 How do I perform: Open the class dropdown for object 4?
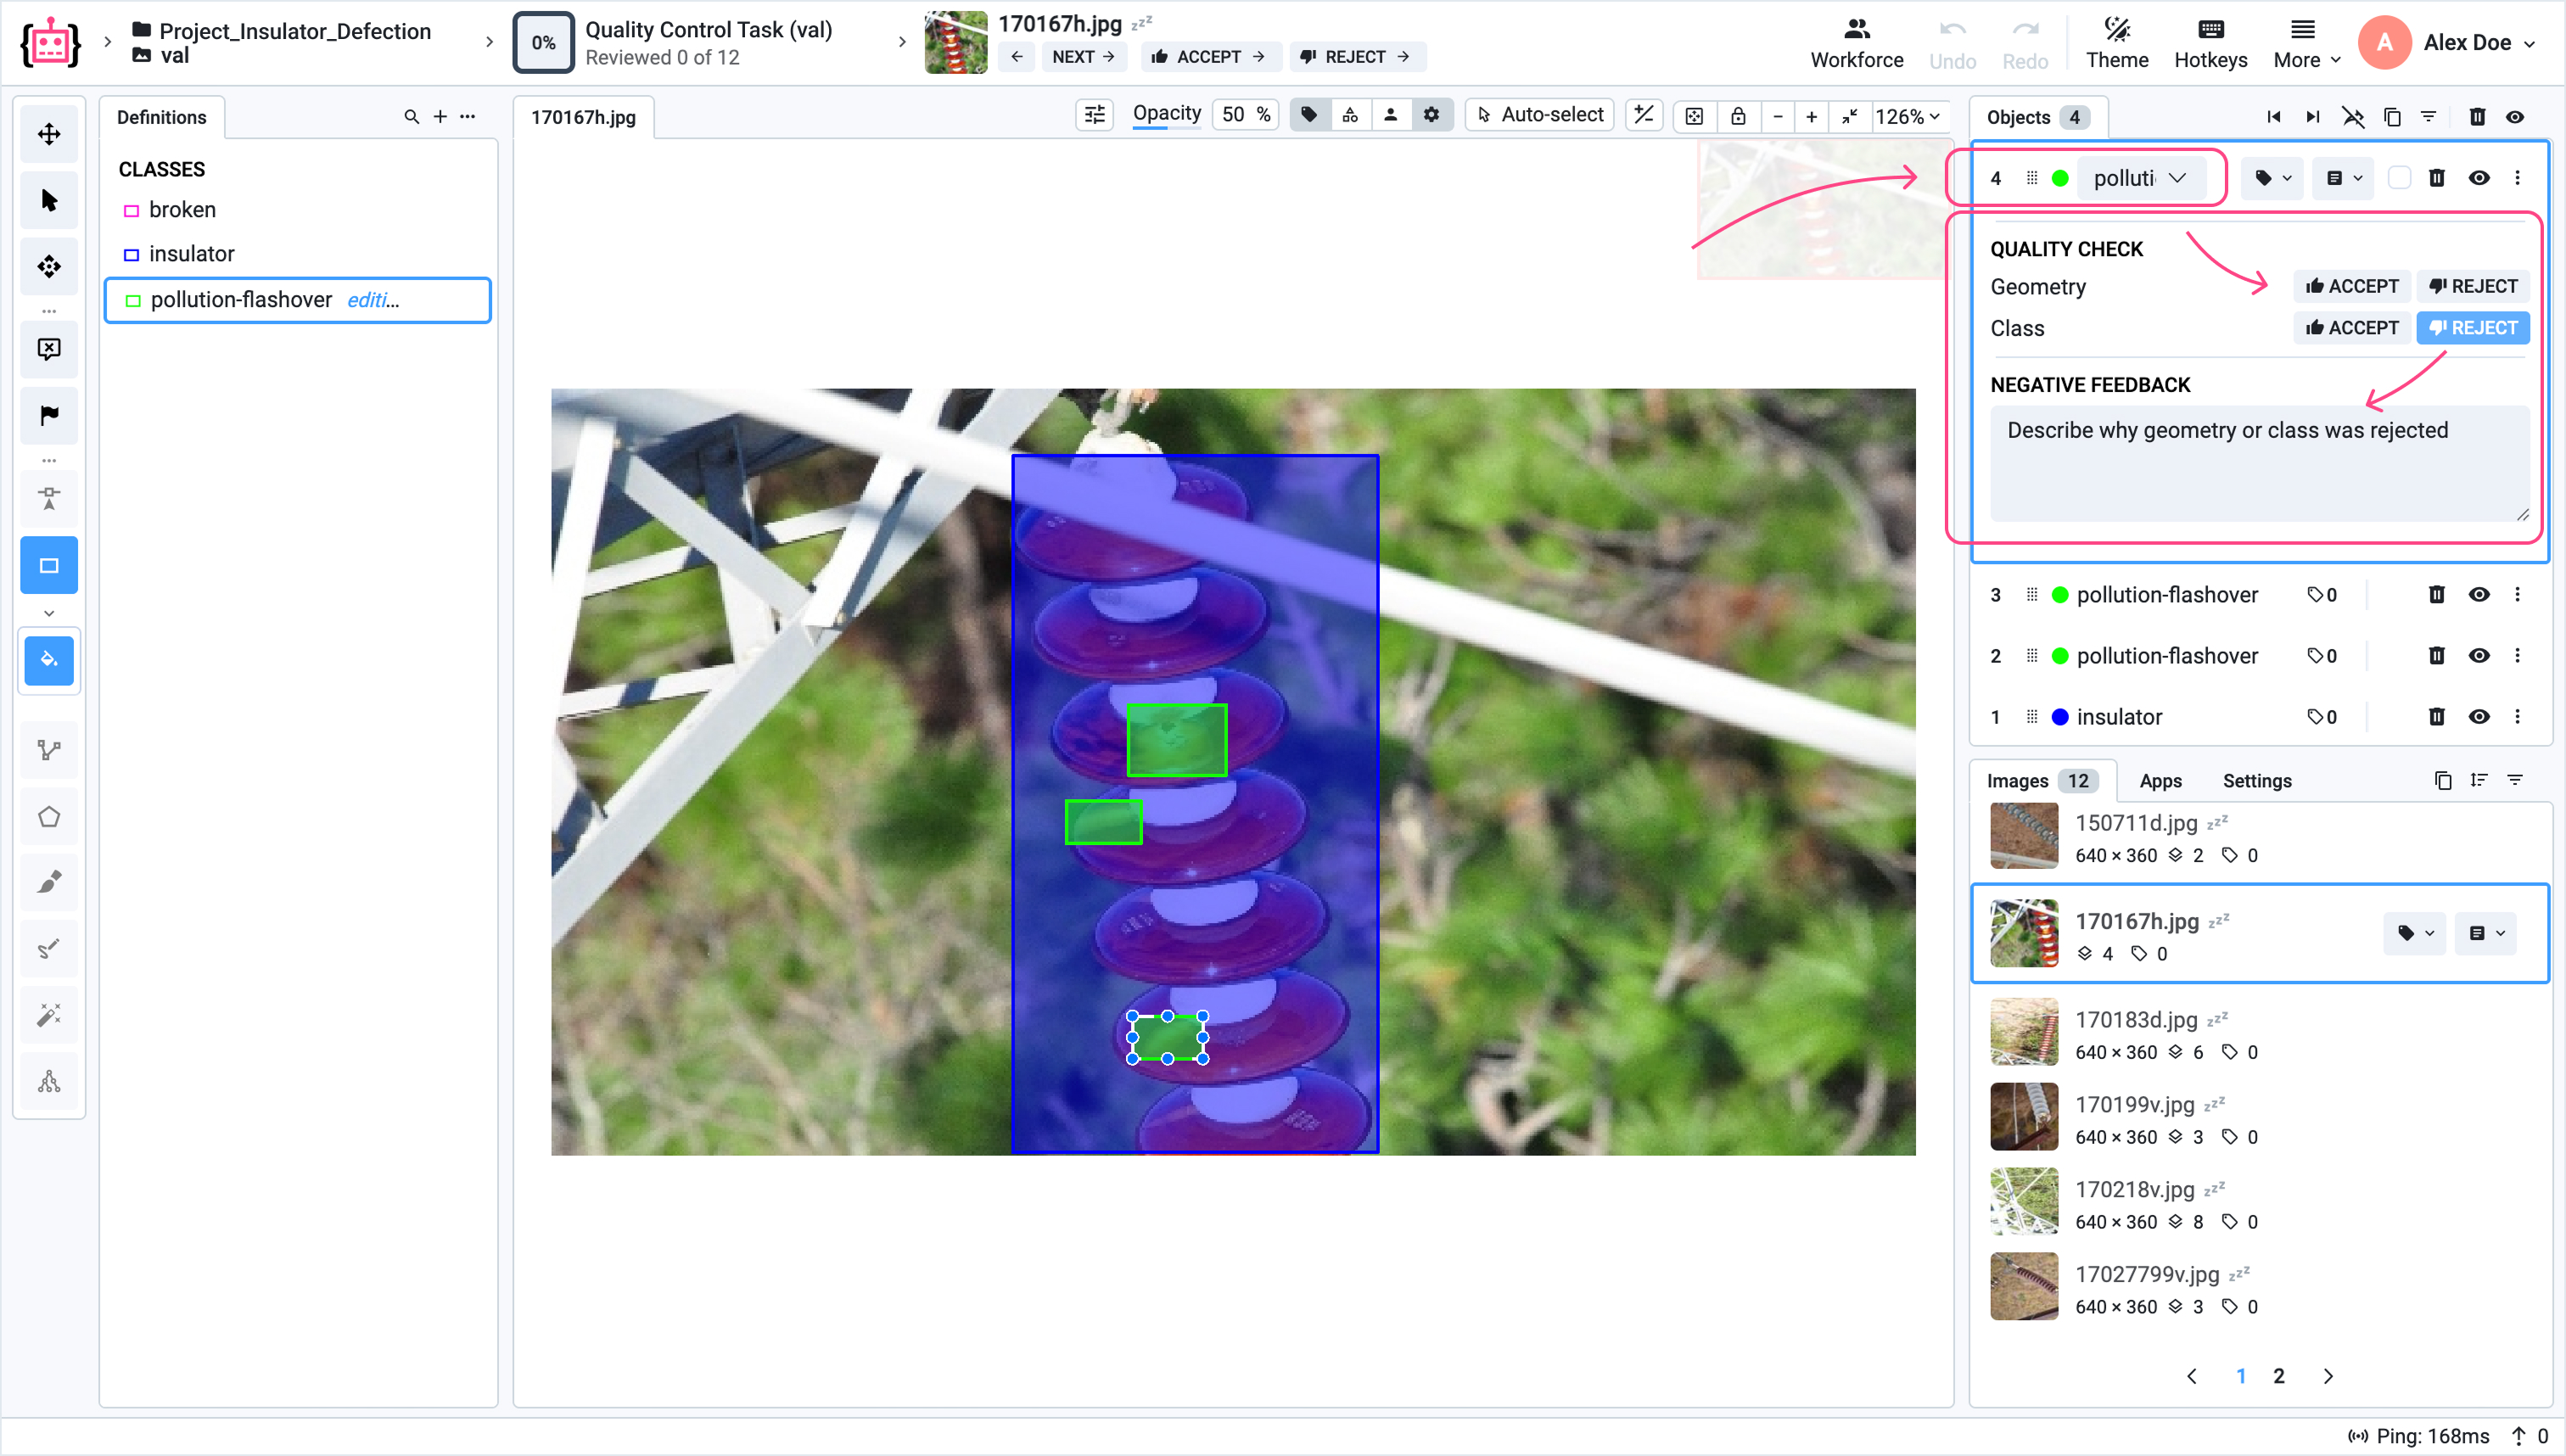tap(2140, 178)
